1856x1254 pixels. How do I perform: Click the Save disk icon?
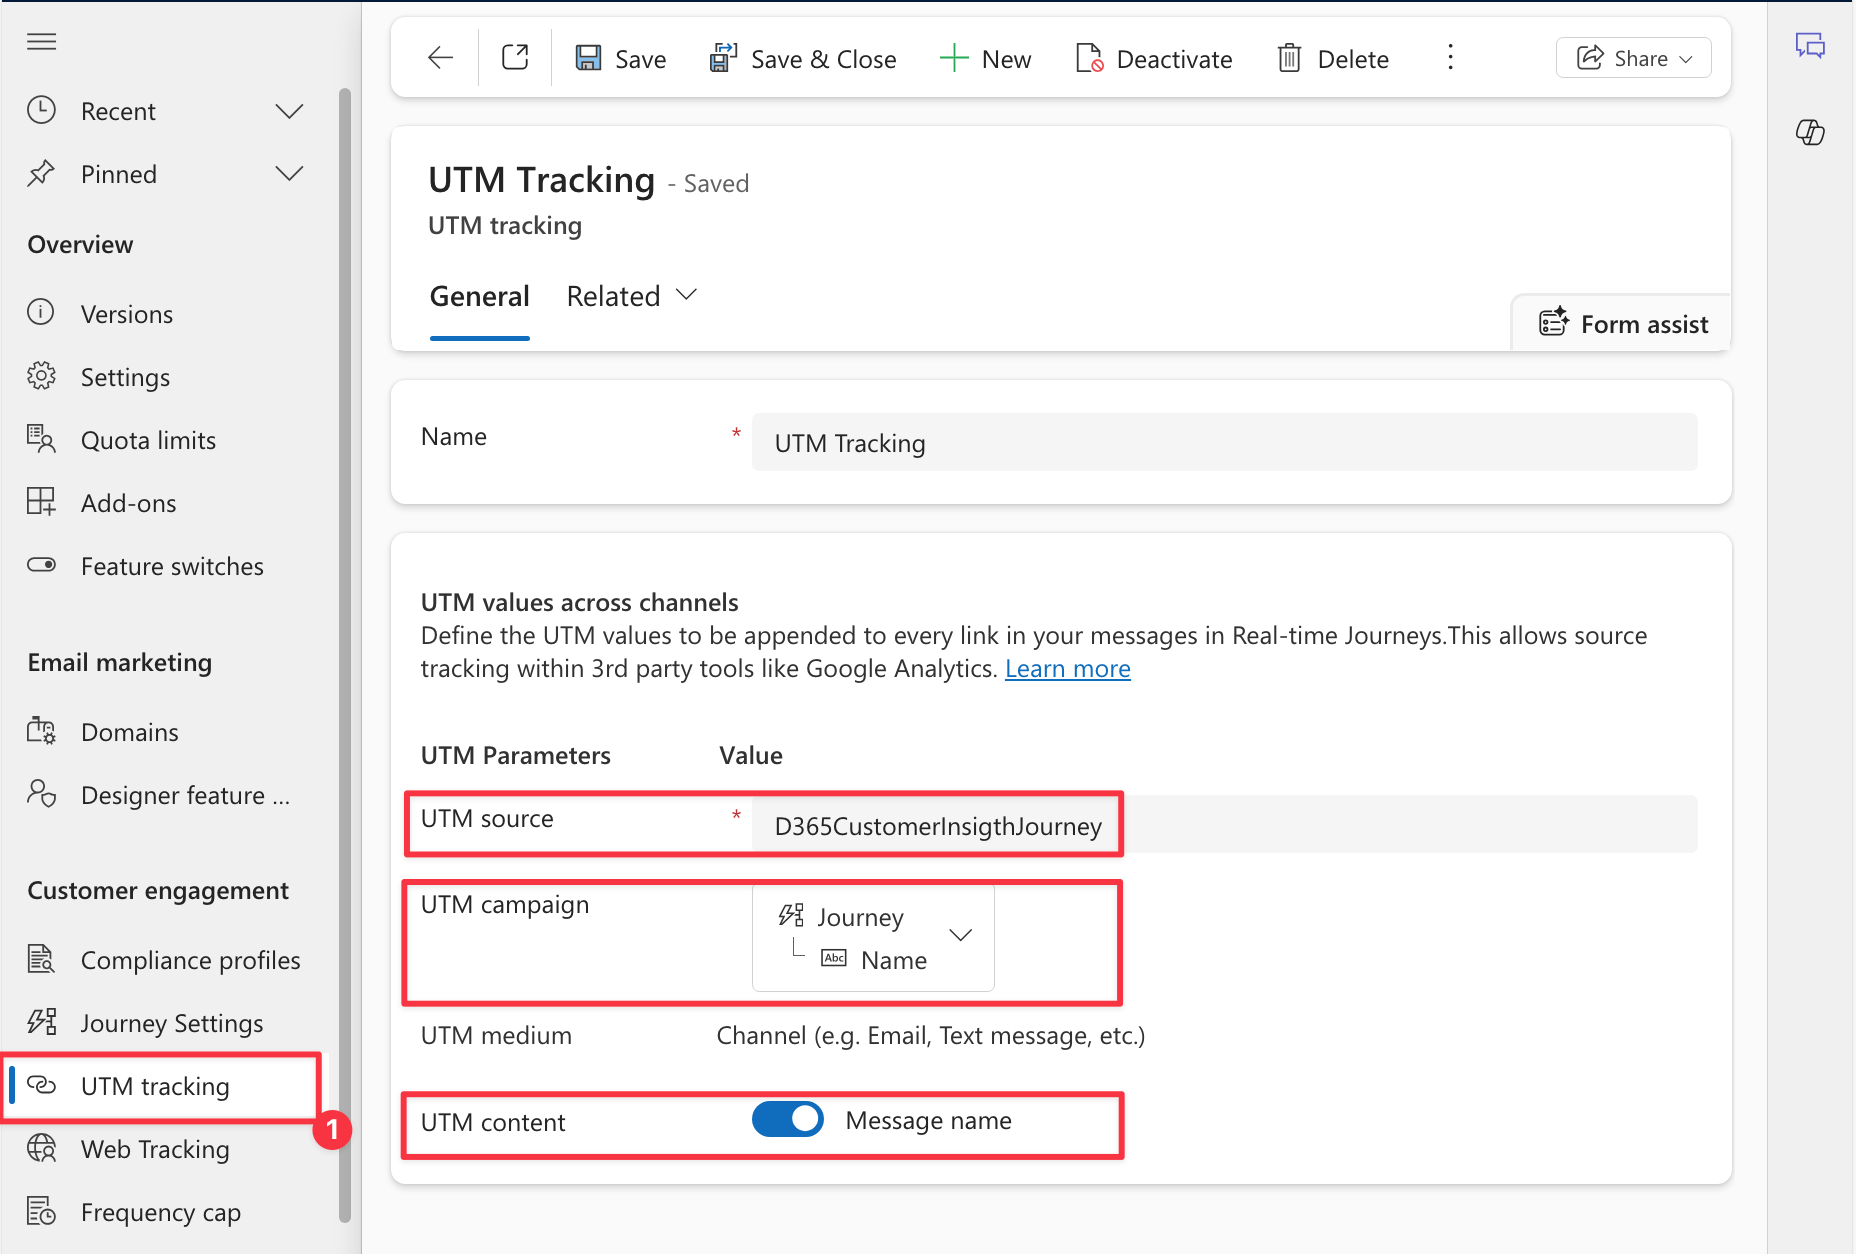589,58
